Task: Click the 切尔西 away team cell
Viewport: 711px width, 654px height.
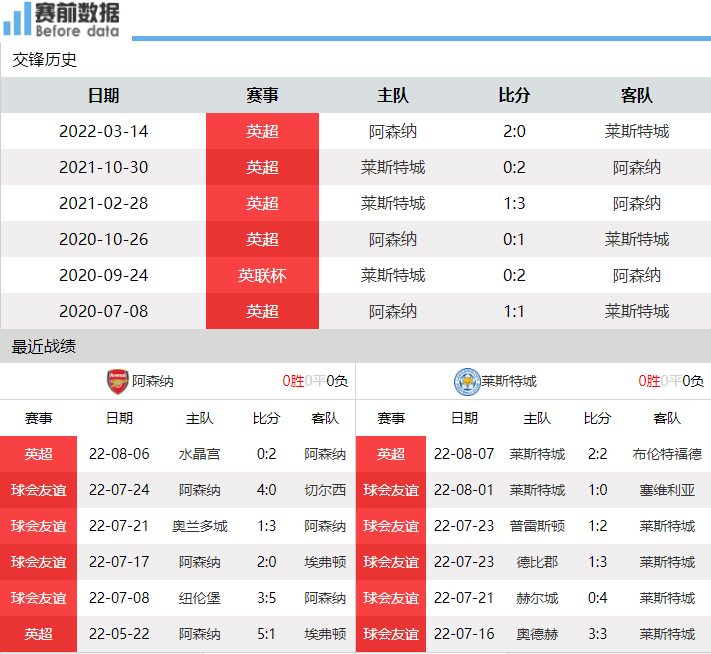Action: [x=325, y=490]
